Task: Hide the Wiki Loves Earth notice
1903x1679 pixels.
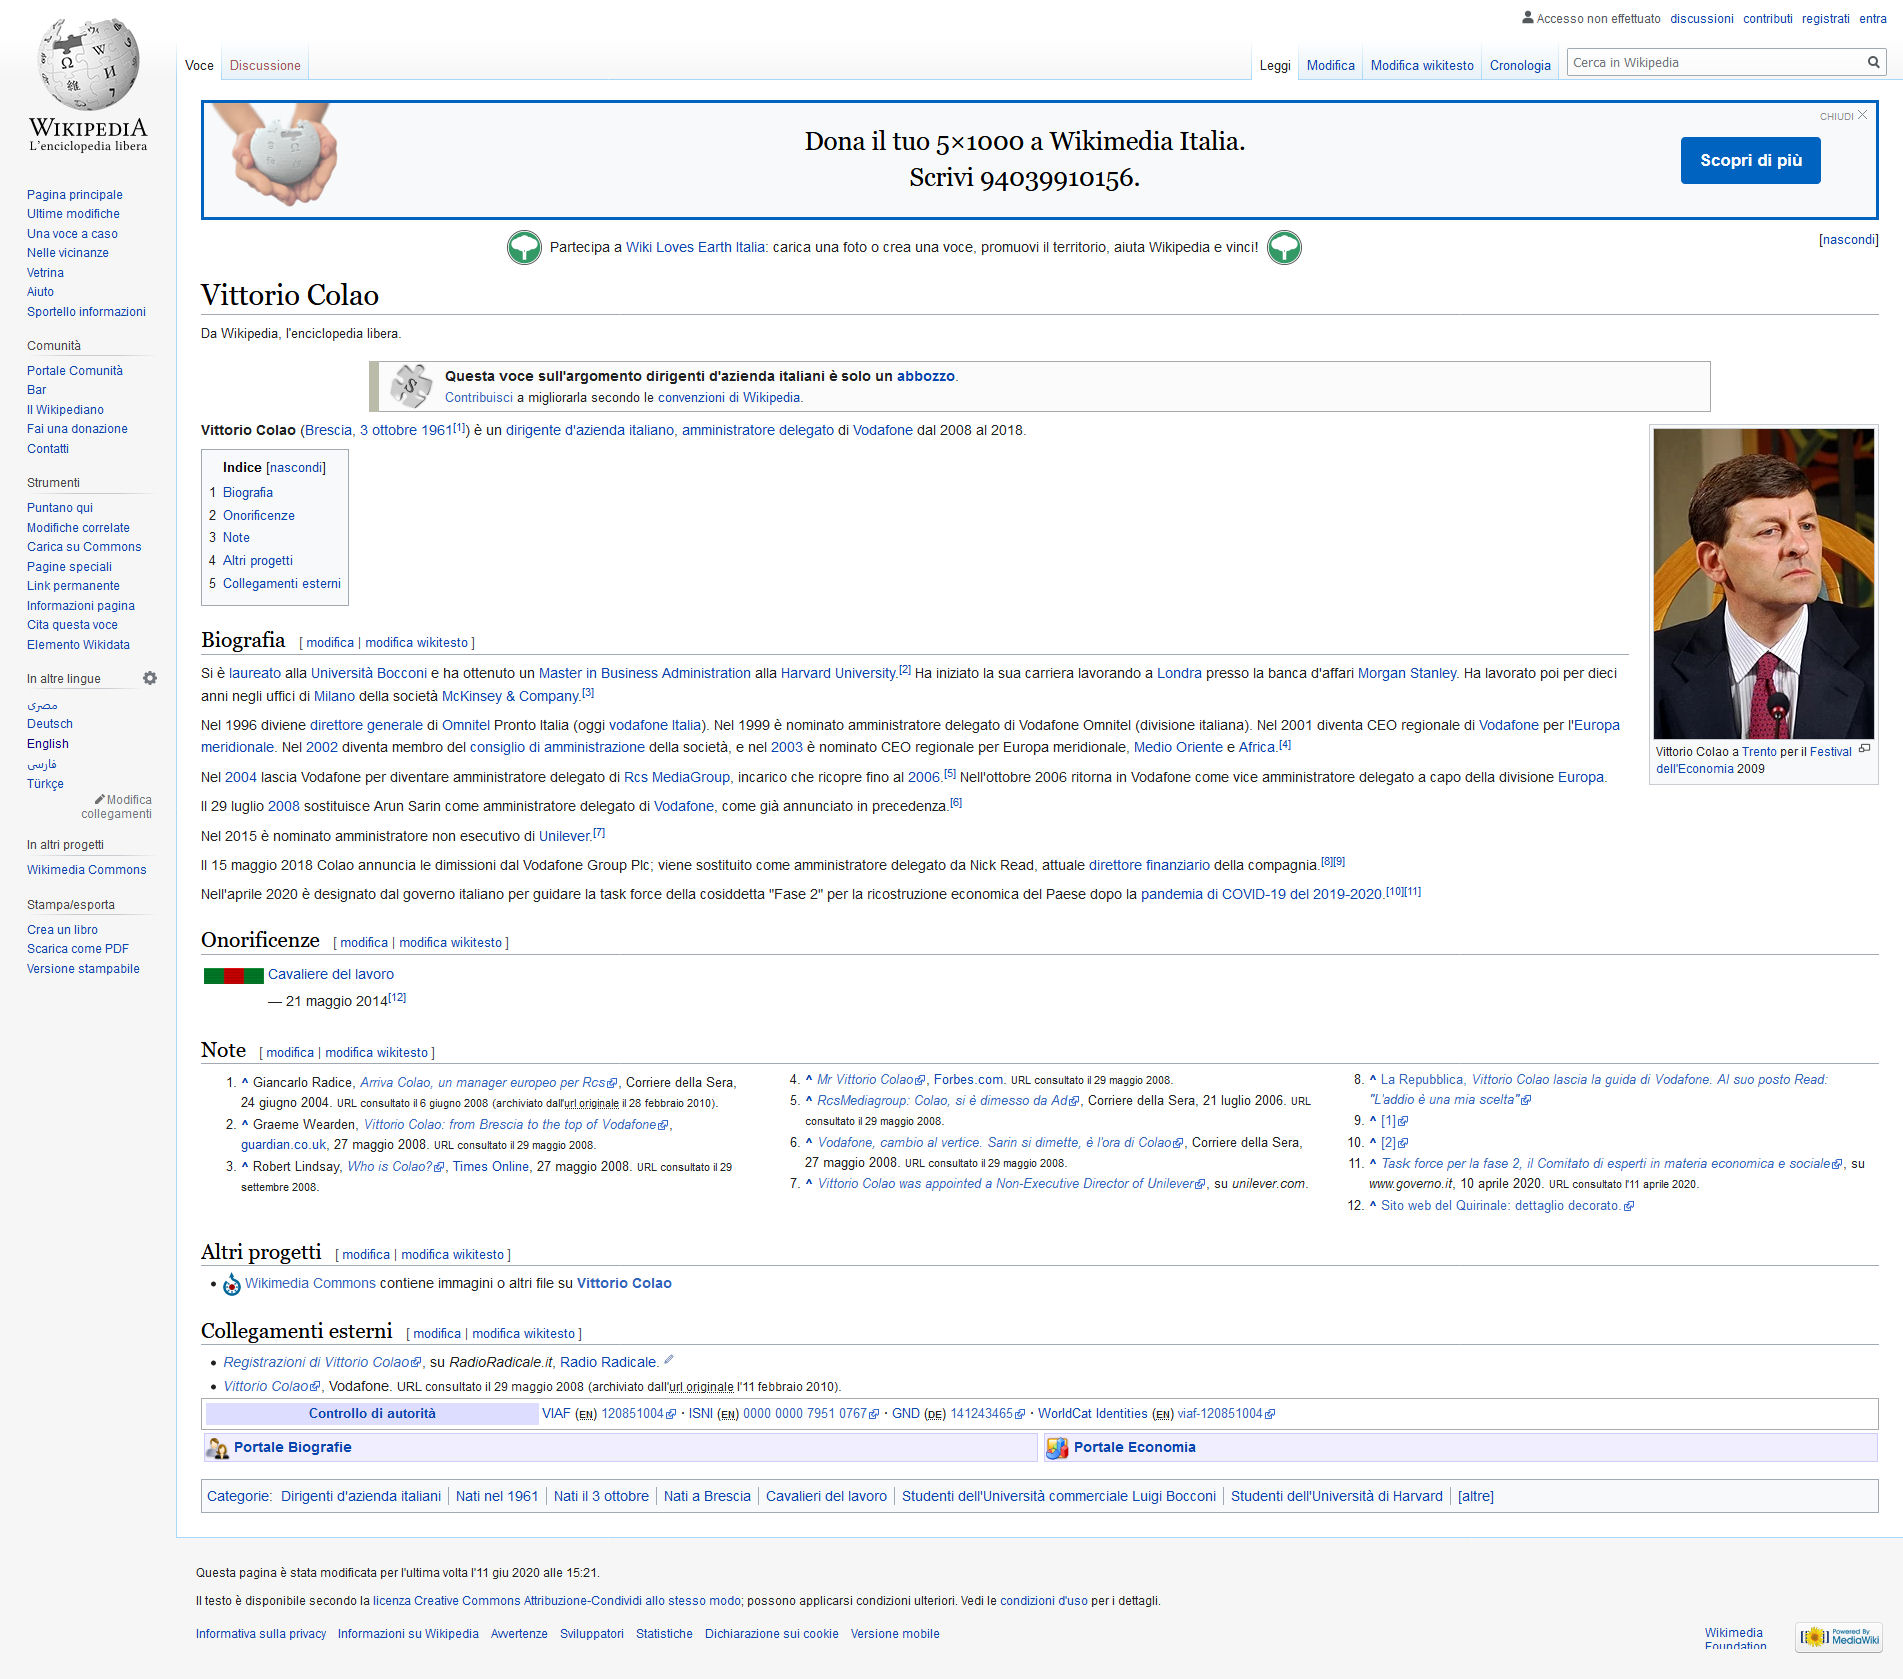Action: [x=1848, y=240]
